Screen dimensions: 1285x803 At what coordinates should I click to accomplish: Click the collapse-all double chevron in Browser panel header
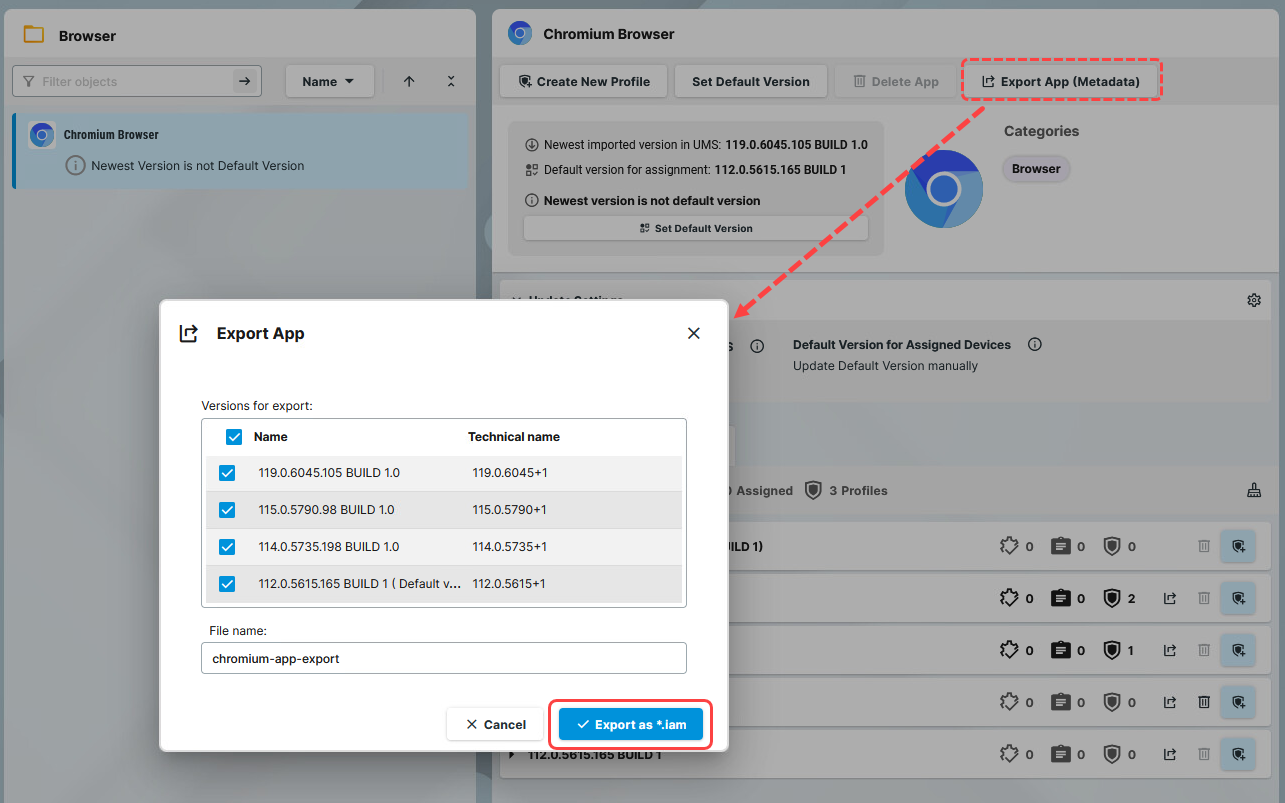pyautogui.click(x=451, y=81)
